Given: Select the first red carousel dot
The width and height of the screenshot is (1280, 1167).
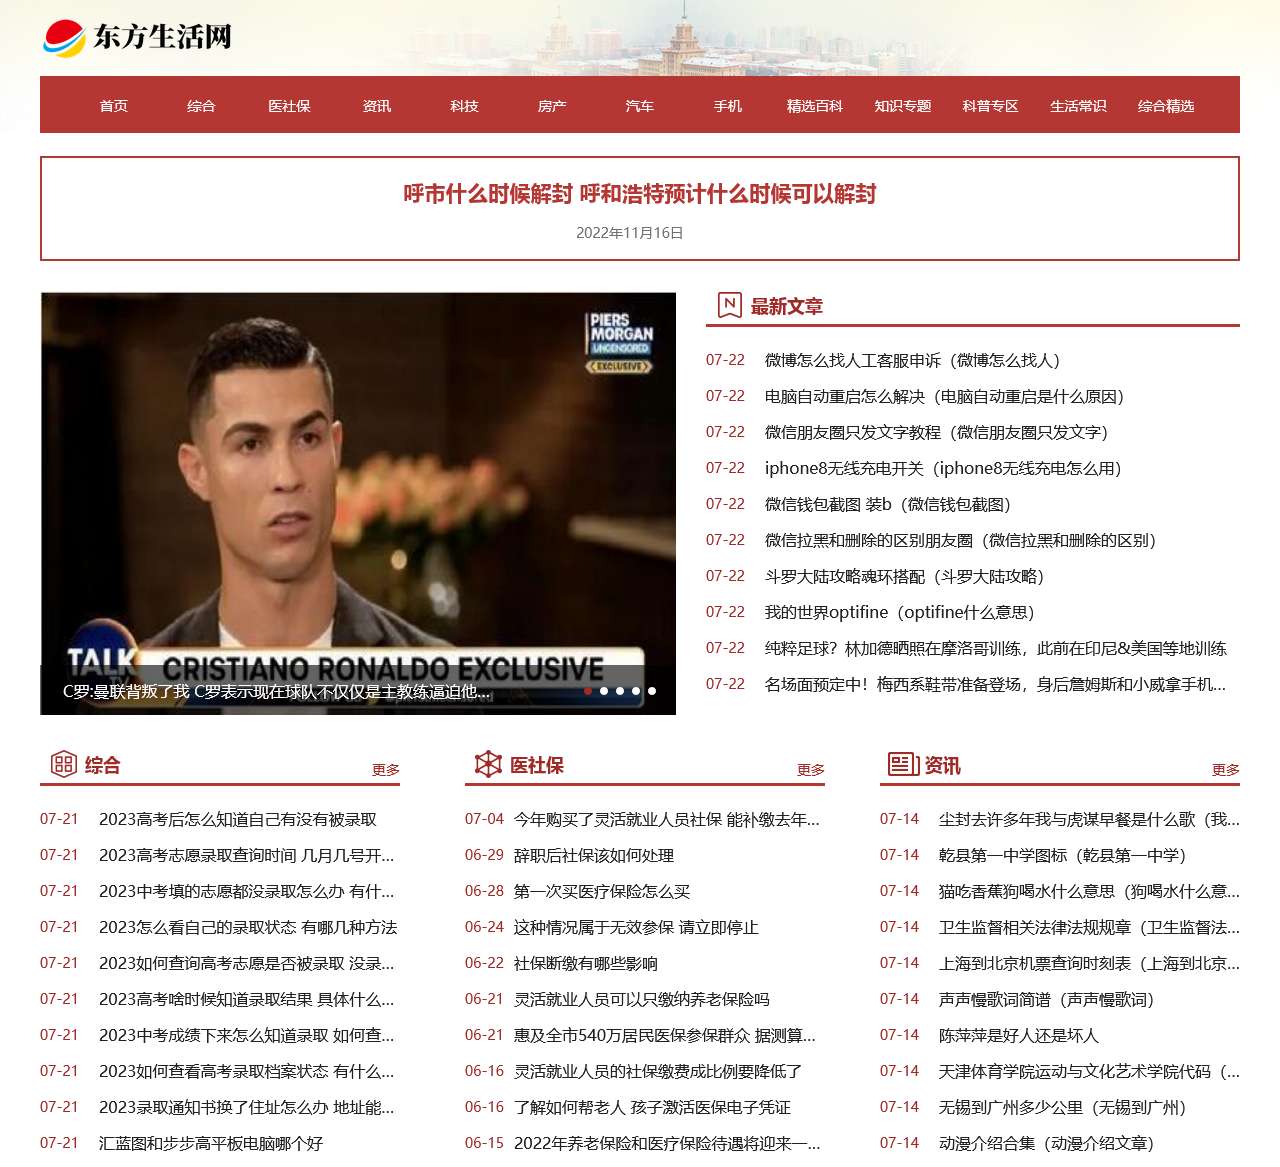Looking at the screenshot, I should click(x=588, y=691).
